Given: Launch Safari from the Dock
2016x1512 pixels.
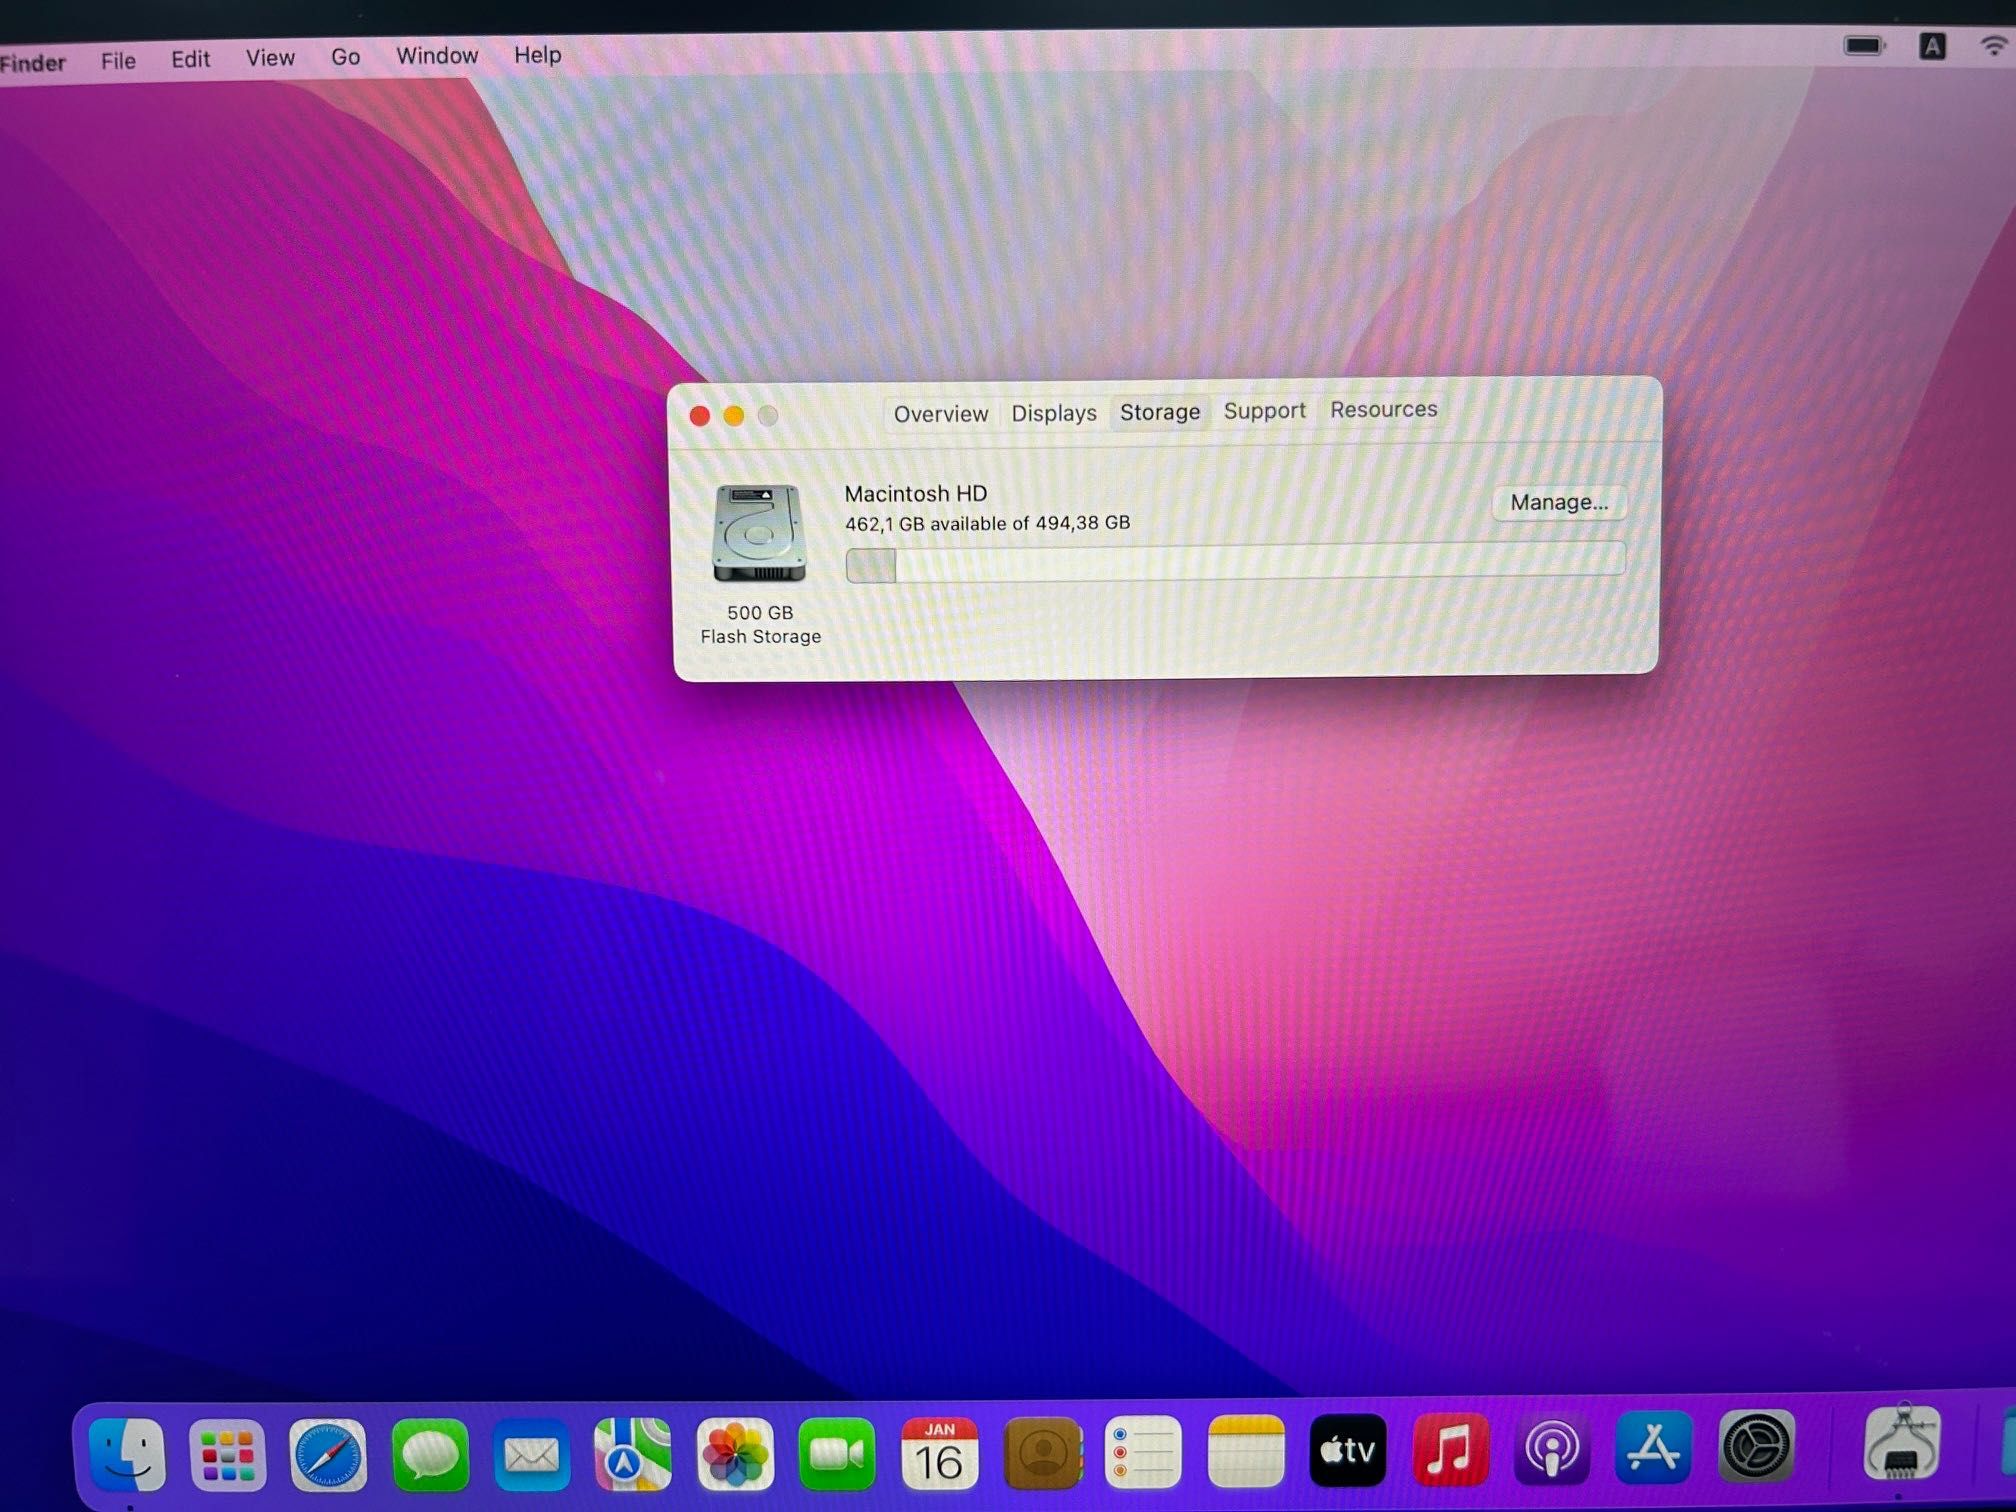Looking at the screenshot, I should click(x=328, y=1455).
